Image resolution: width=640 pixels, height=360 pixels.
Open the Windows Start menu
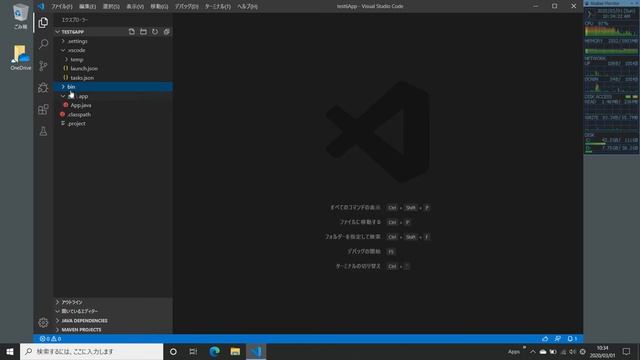[x=10, y=351]
